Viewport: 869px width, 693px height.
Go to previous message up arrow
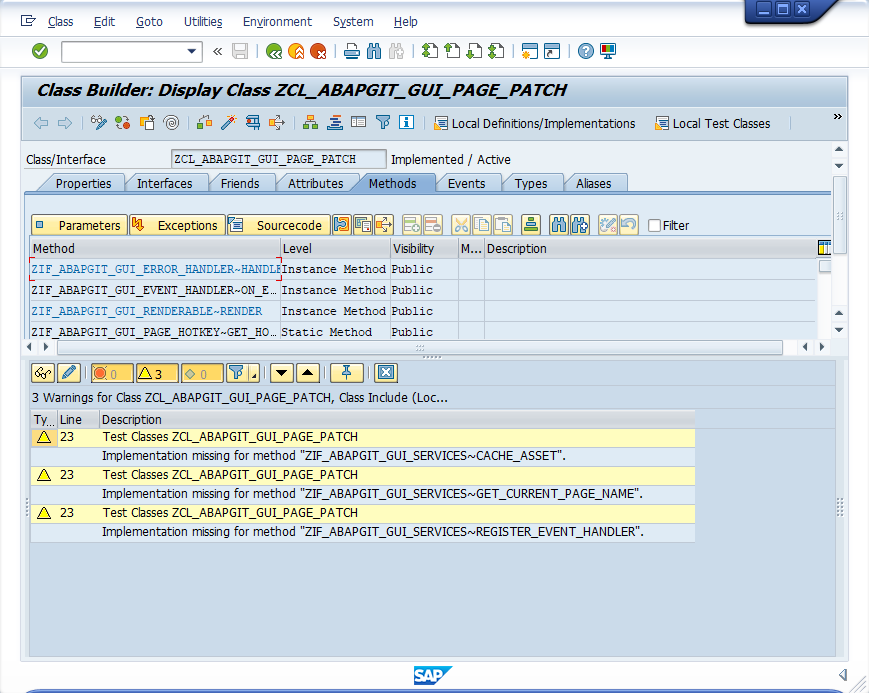pos(308,373)
